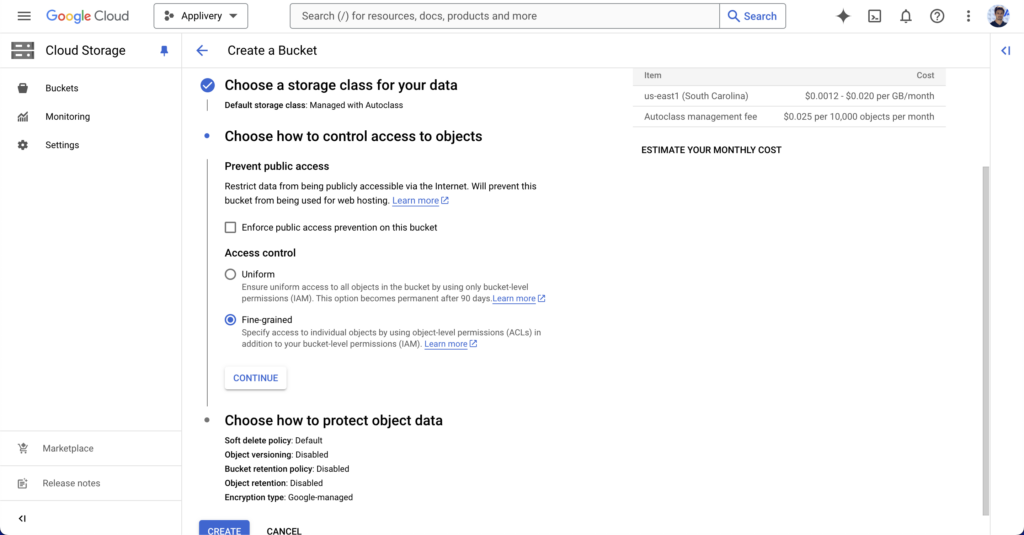Click the CANCEL button
Image resolution: width=1024 pixels, height=535 pixels.
(284, 530)
